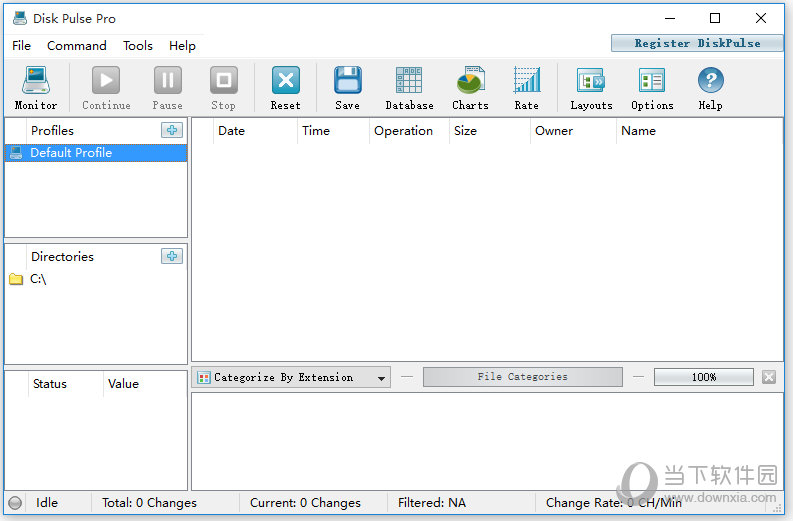
Task: Open the File menu
Action: point(21,45)
